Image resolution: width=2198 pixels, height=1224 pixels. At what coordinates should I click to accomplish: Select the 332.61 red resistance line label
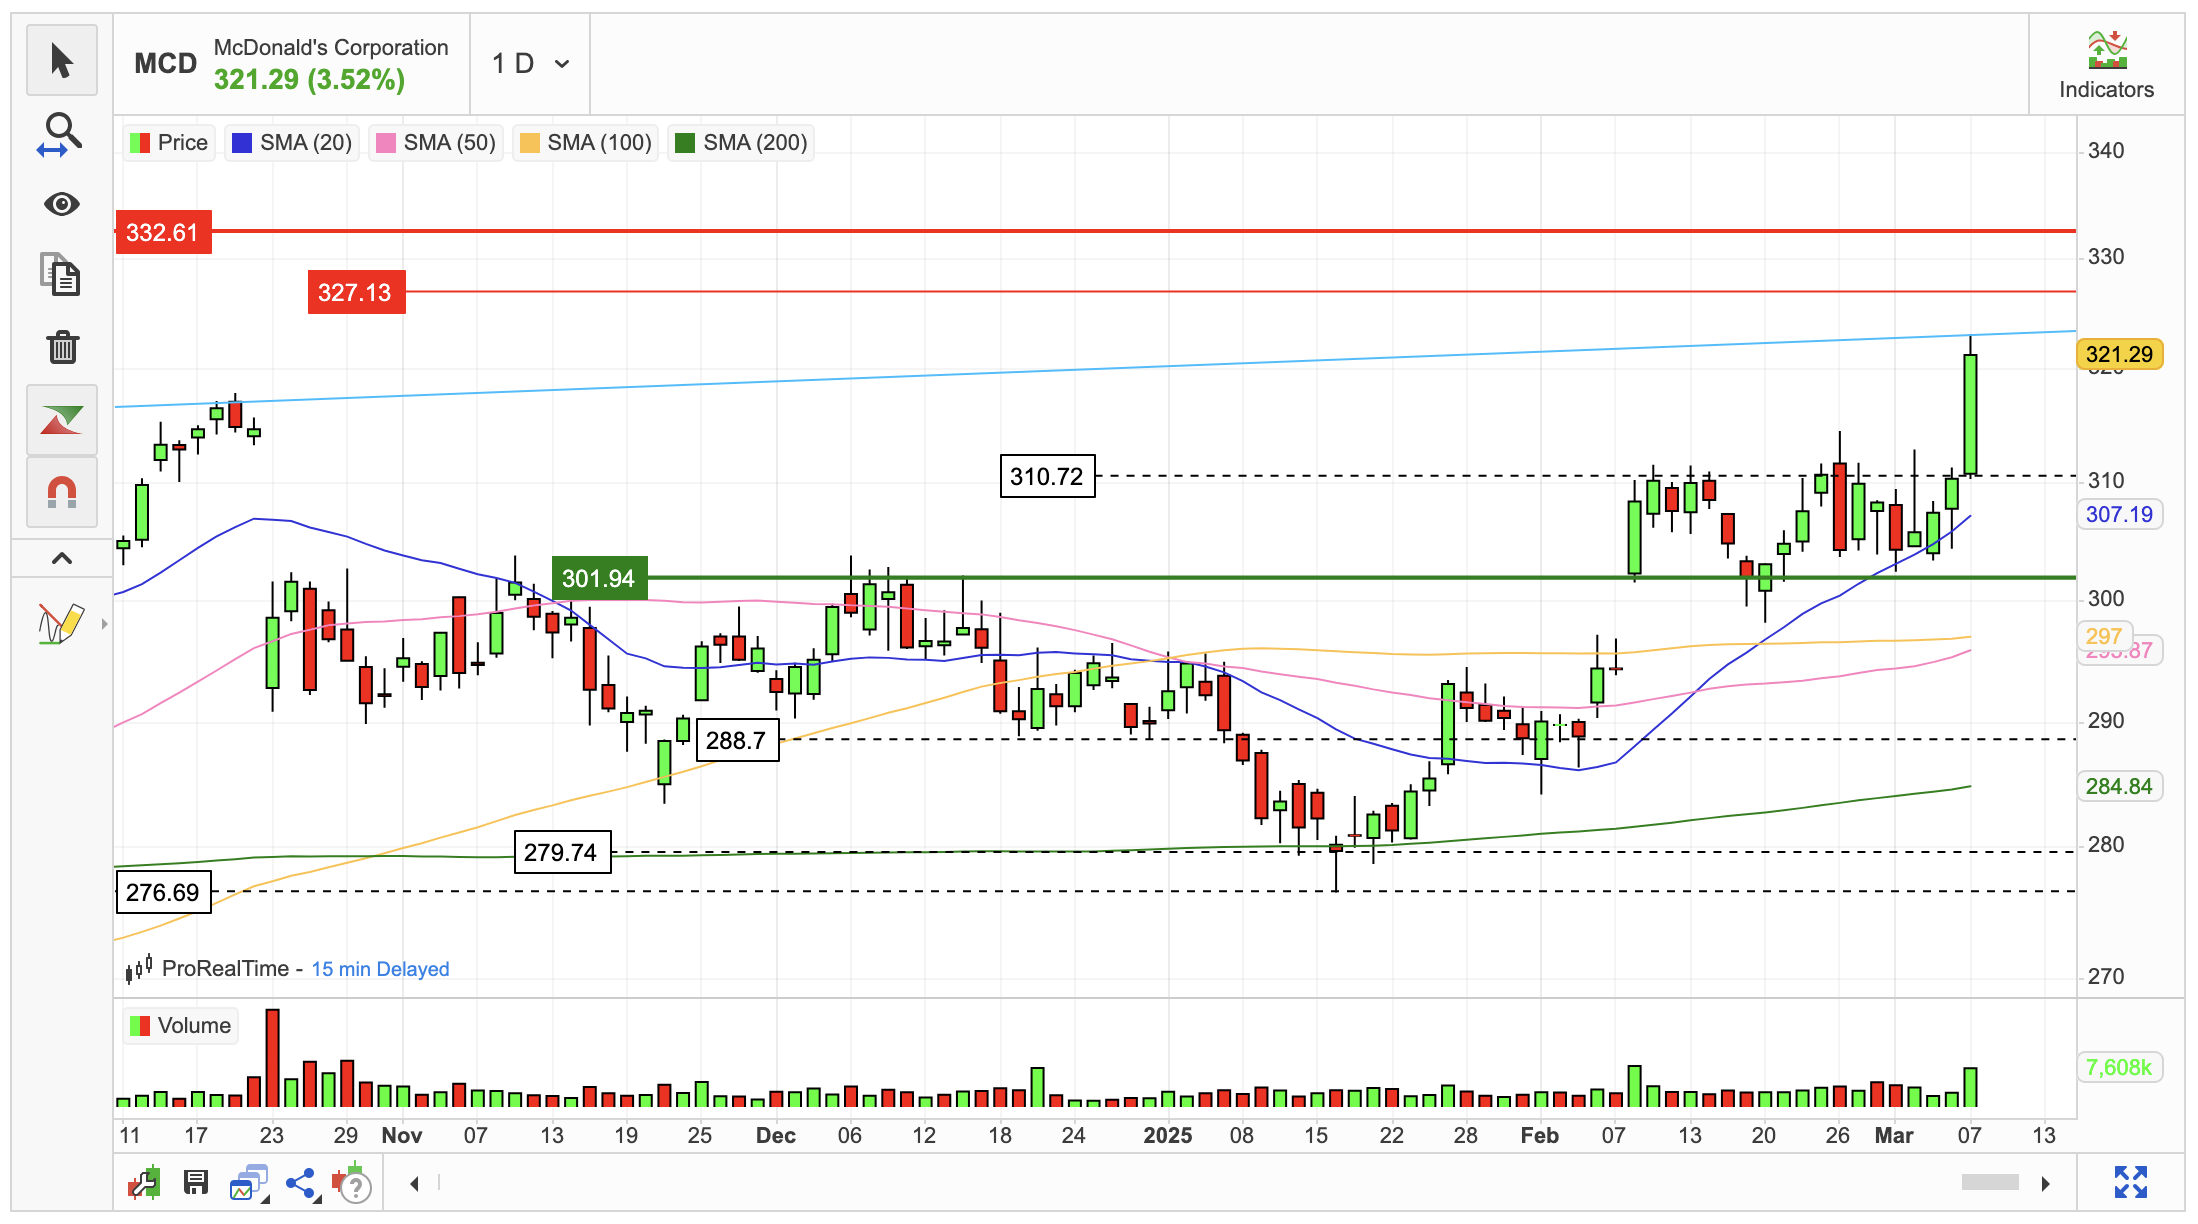[x=163, y=232]
